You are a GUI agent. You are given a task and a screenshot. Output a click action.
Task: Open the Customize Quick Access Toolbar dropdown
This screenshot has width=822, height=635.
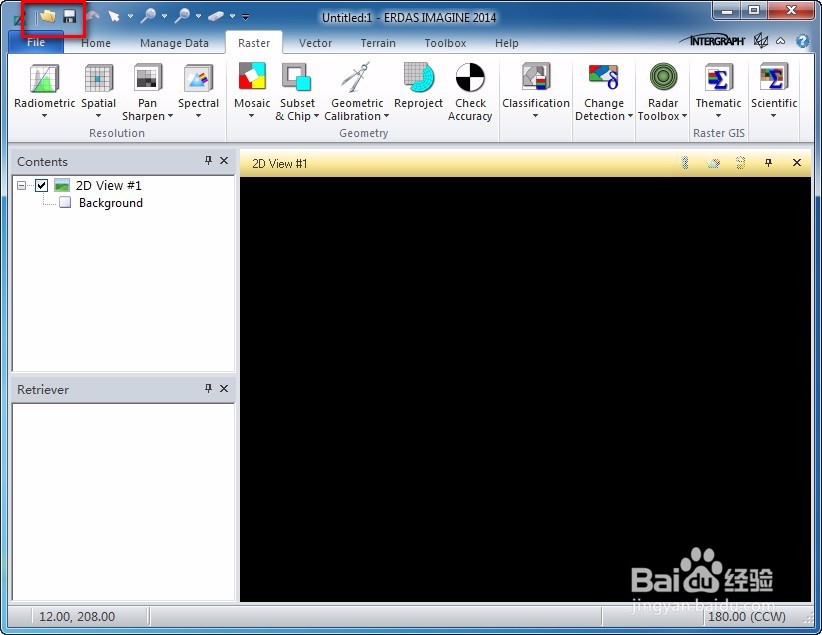coord(245,17)
